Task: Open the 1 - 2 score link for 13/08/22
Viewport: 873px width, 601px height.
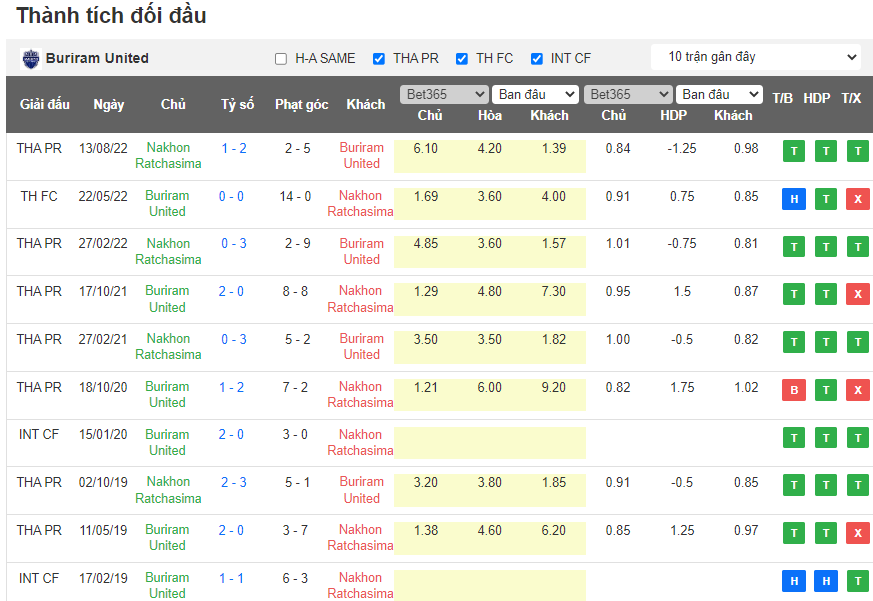Action: click(234, 148)
